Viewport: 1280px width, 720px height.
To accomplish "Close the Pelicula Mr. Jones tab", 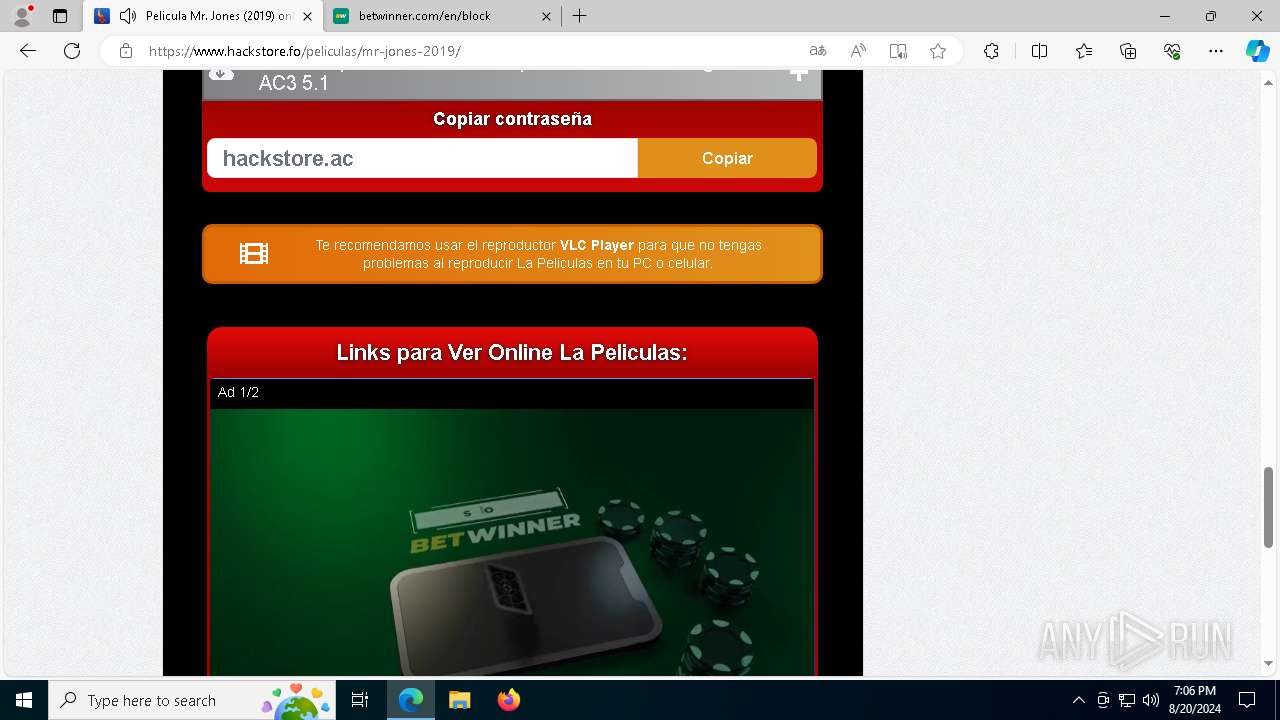I will 307,16.
